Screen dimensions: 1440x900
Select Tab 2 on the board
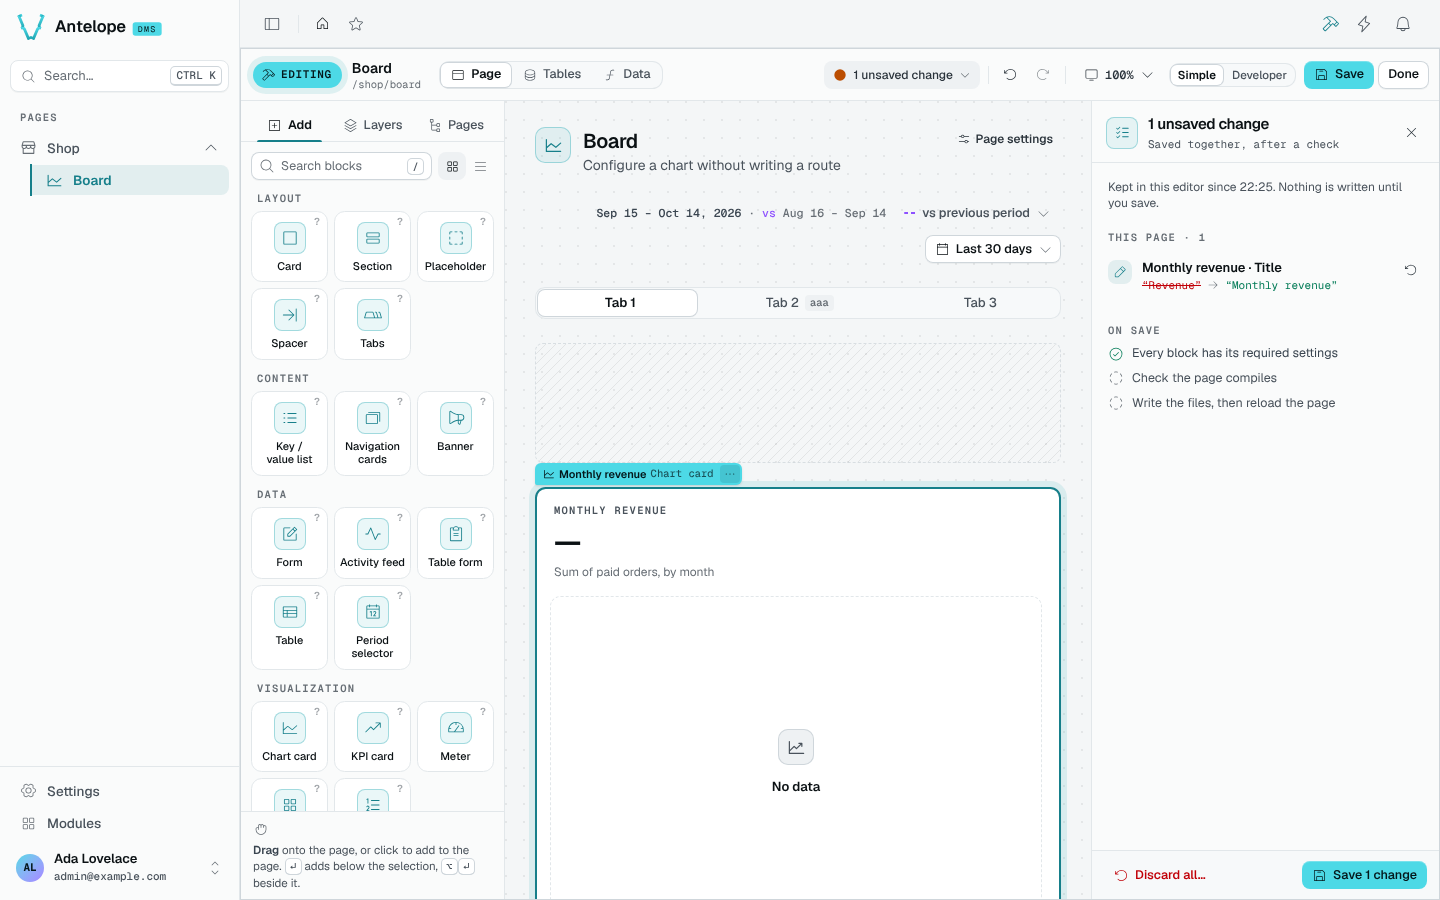point(797,303)
